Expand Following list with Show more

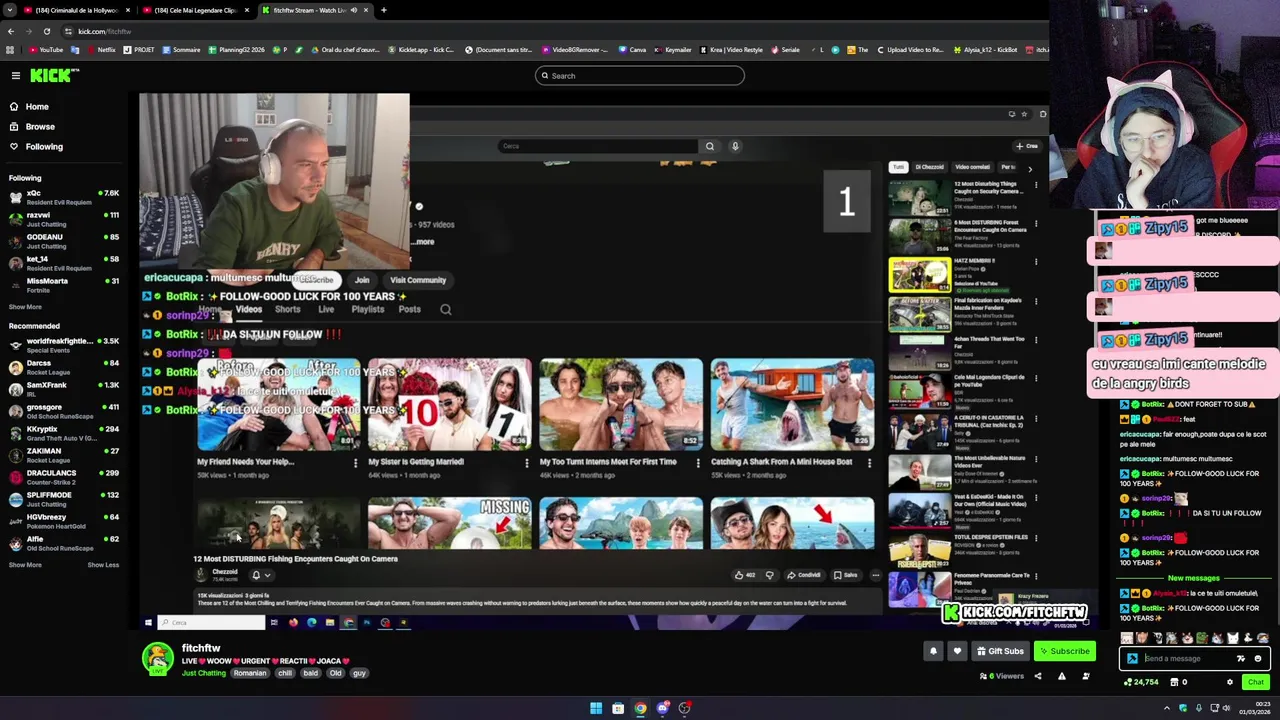[x=25, y=307]
